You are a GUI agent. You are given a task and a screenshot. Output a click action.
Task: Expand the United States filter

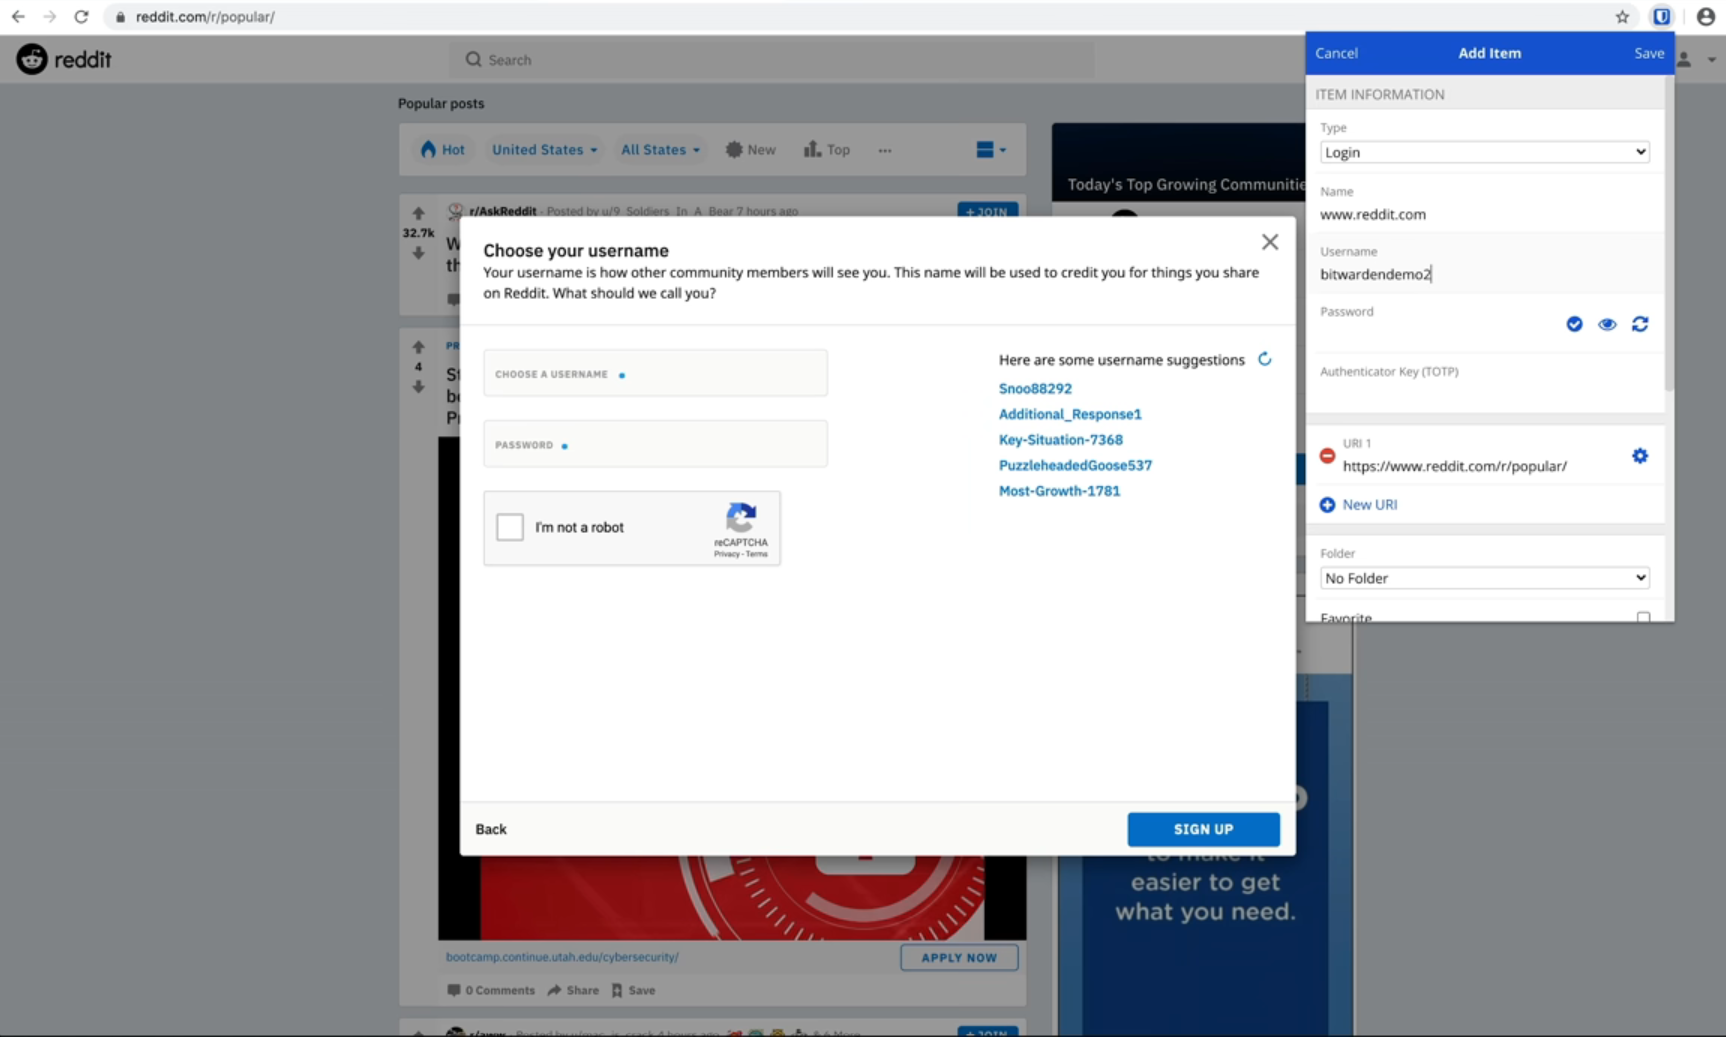click(544, 150)
